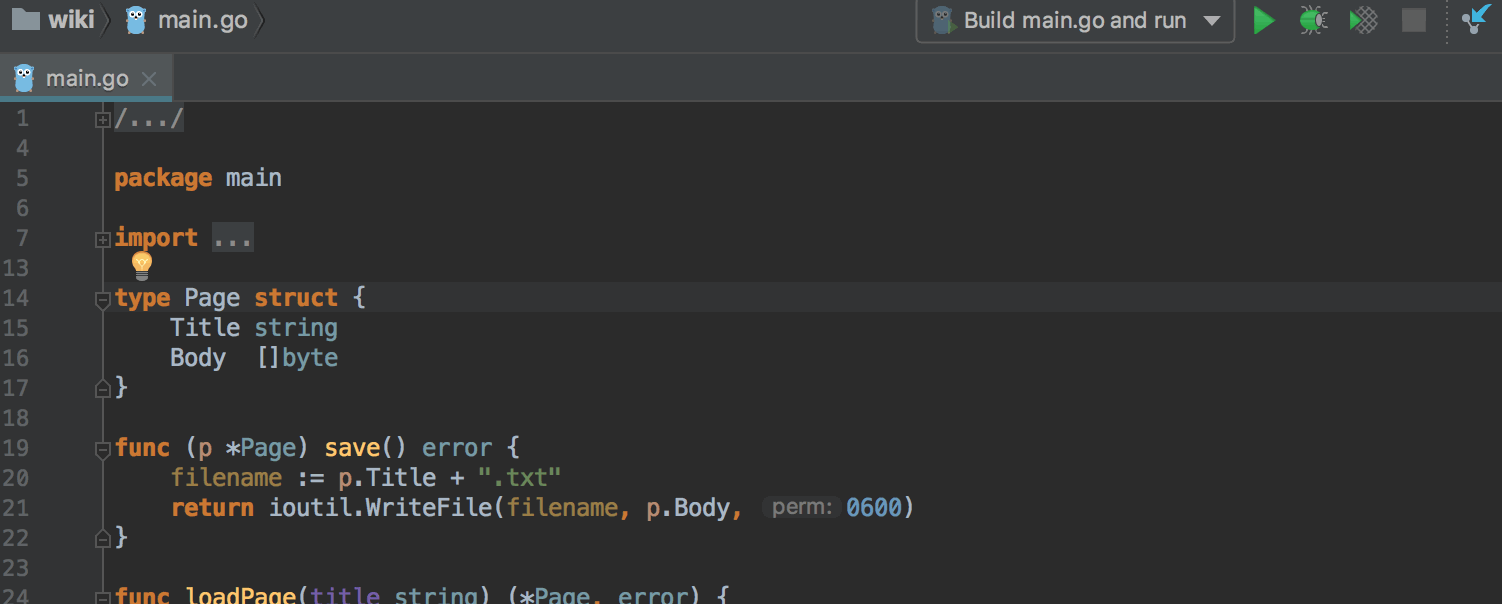
Task: Click the 0600 literal value
Action: pyautogui.click(x=874, y=507)
